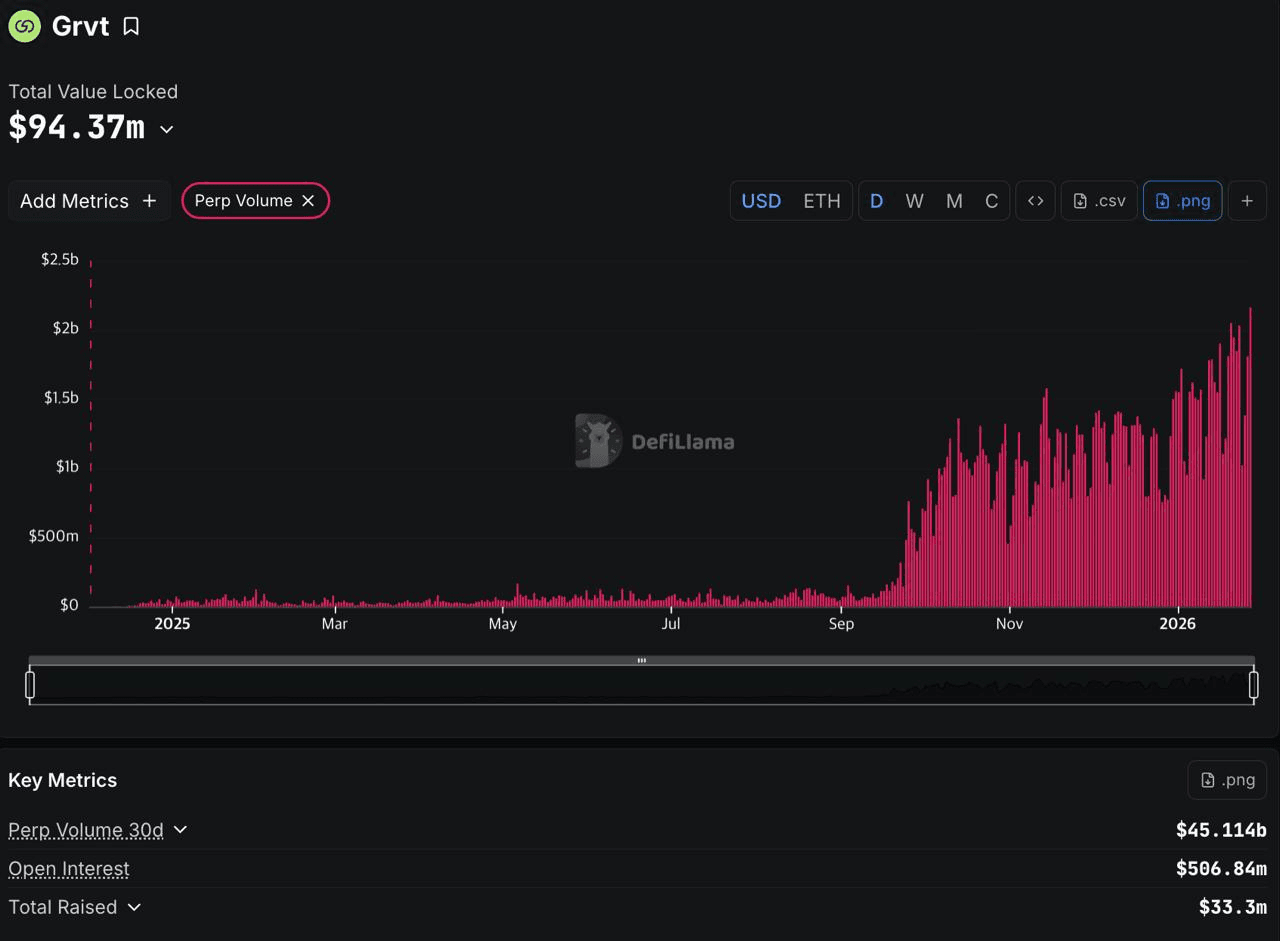Screen dimensions: 1280x941
Task: Open the embed code icon button
Action: click(x=1035, y=201)
